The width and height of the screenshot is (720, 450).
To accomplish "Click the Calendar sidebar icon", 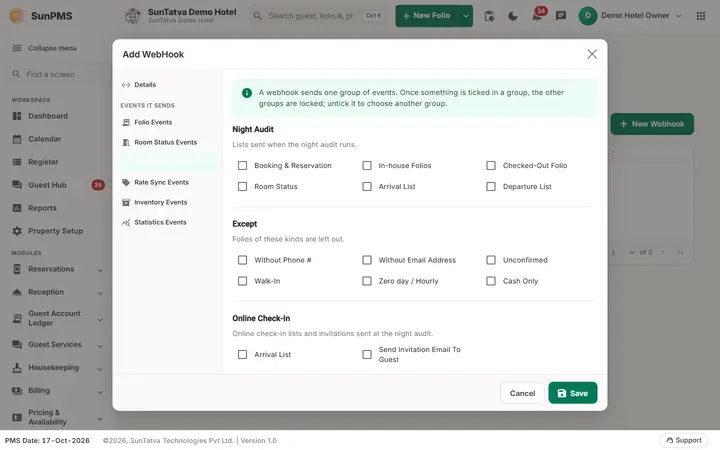I will click(x=17, y=139).
